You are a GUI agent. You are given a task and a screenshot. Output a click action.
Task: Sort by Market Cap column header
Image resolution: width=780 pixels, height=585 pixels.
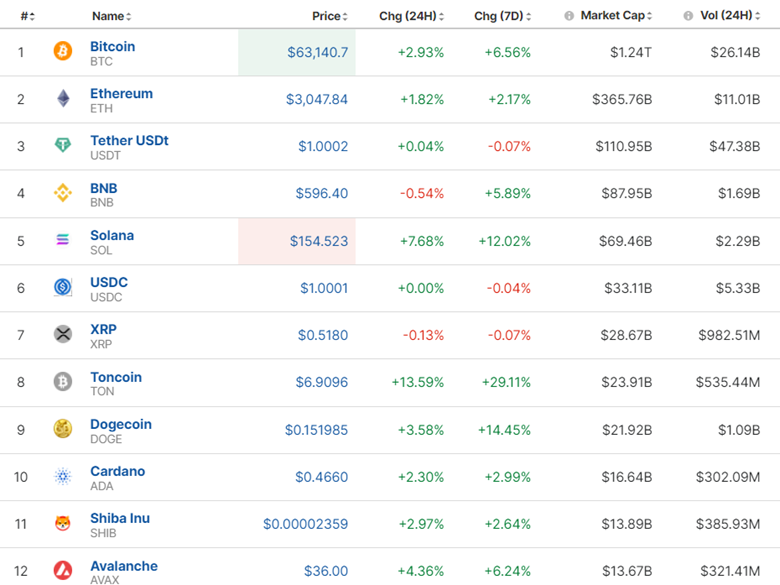pyautogui.click(x=616, y=16)
